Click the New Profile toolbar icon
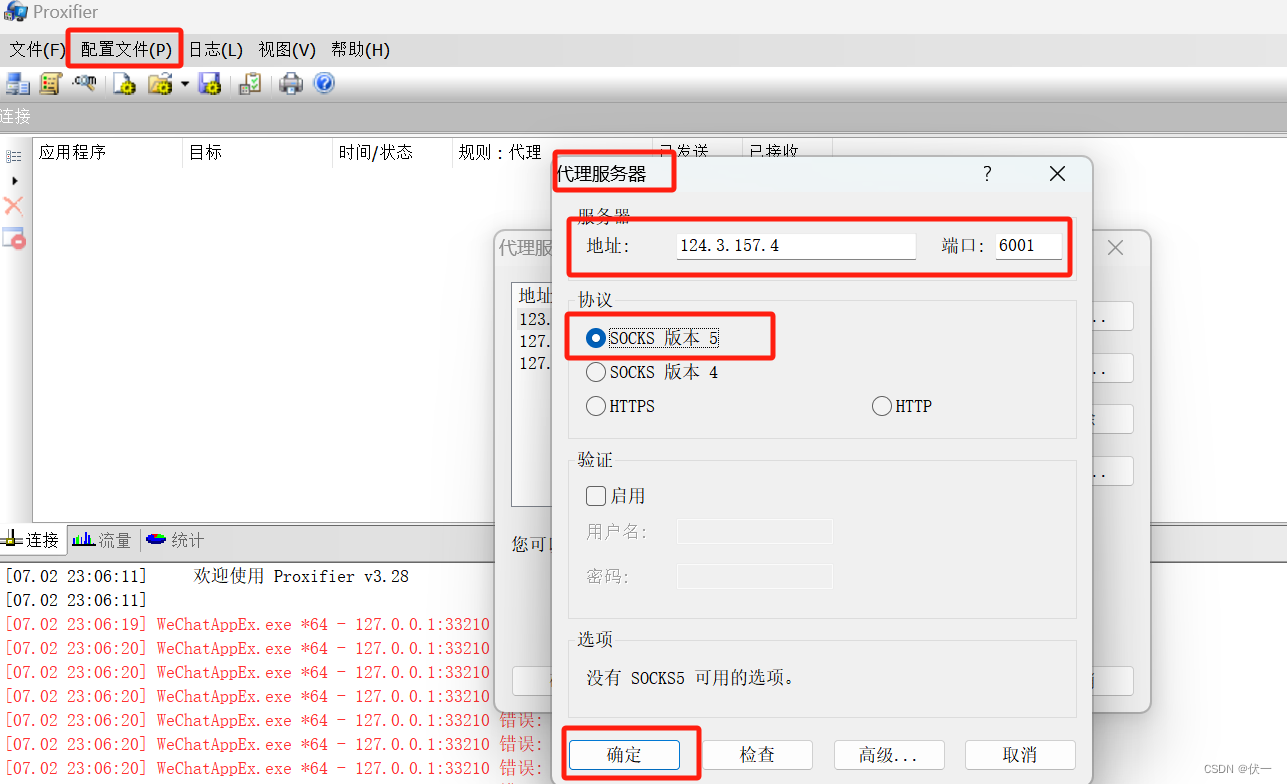The height and width of the screenshot is (784, 1287). [124, 84]
